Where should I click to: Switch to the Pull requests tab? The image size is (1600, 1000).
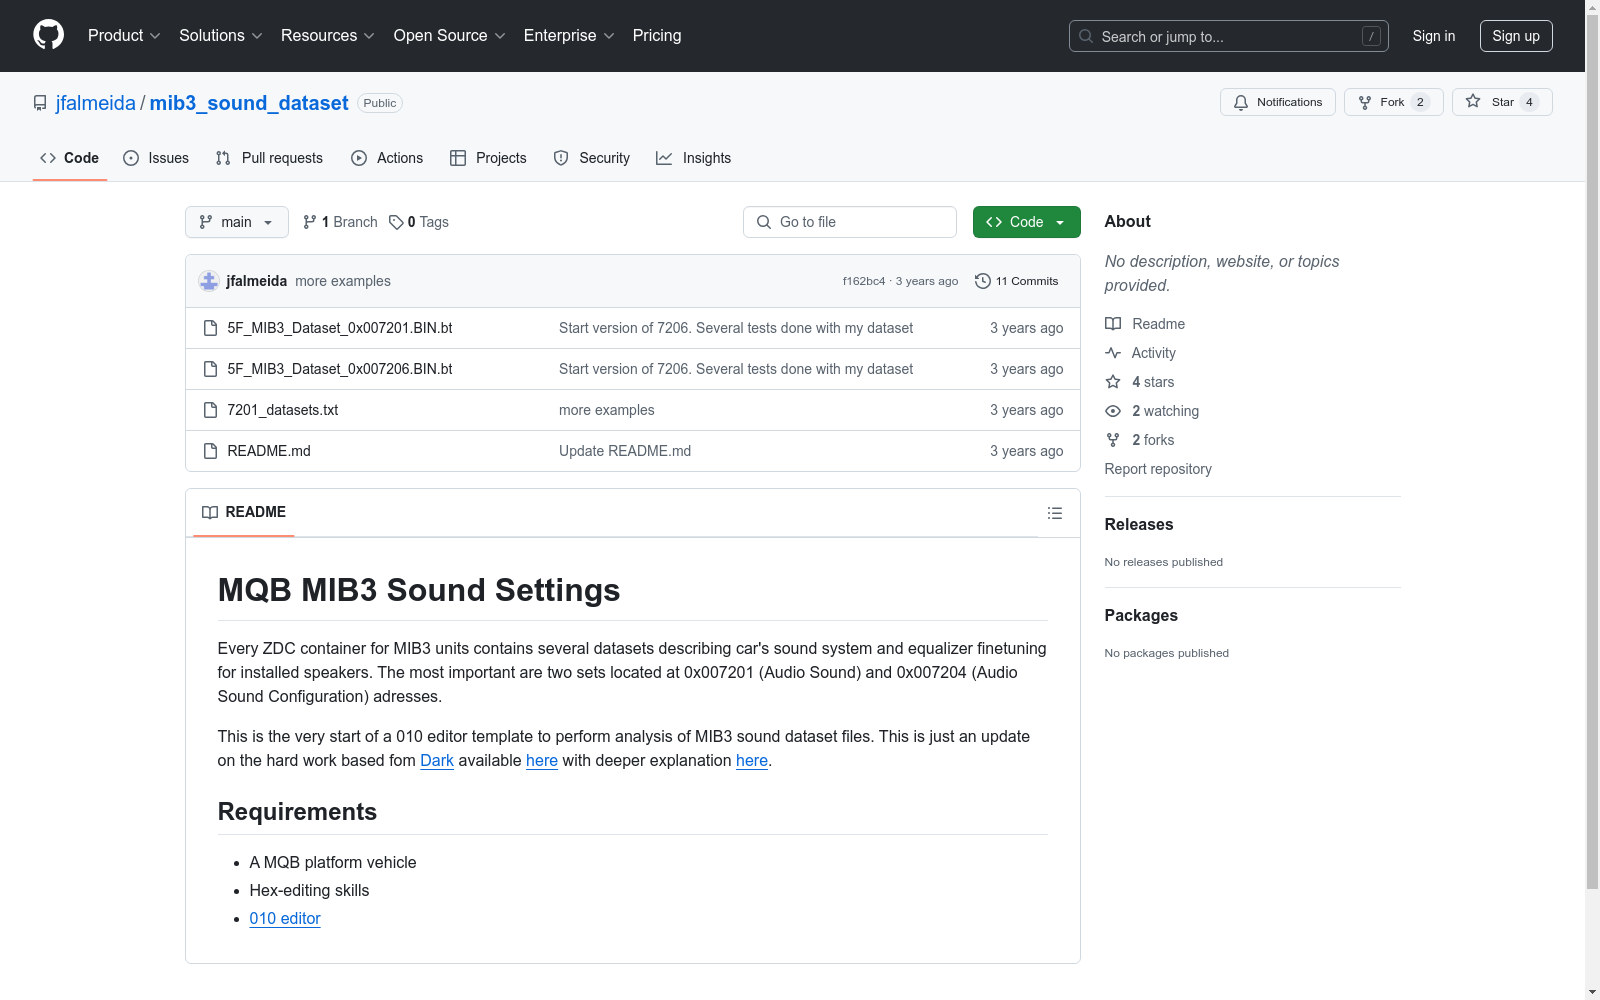click(x=269, y=158)
